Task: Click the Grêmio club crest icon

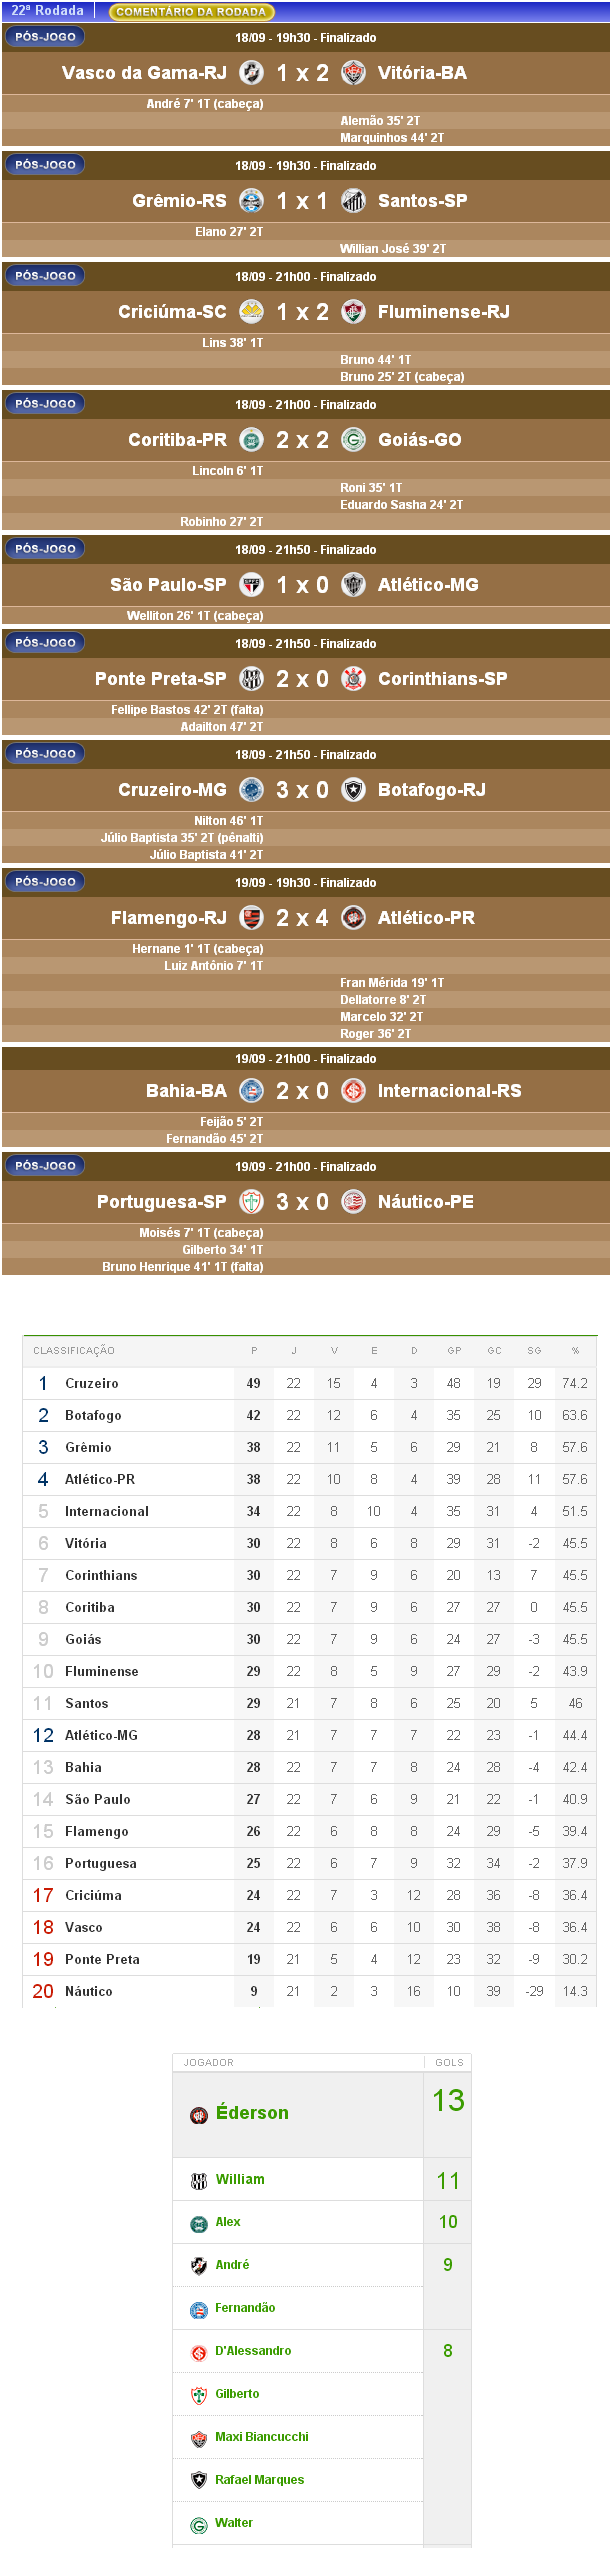Action: point(252,201)
